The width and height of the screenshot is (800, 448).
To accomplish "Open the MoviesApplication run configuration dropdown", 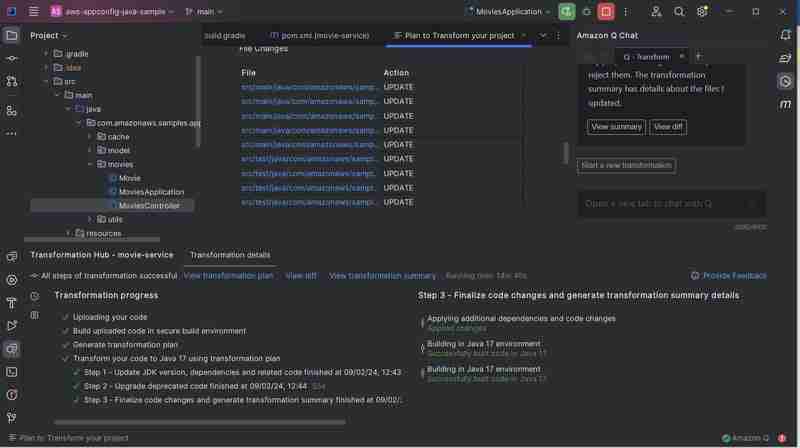I will point(508,11).
